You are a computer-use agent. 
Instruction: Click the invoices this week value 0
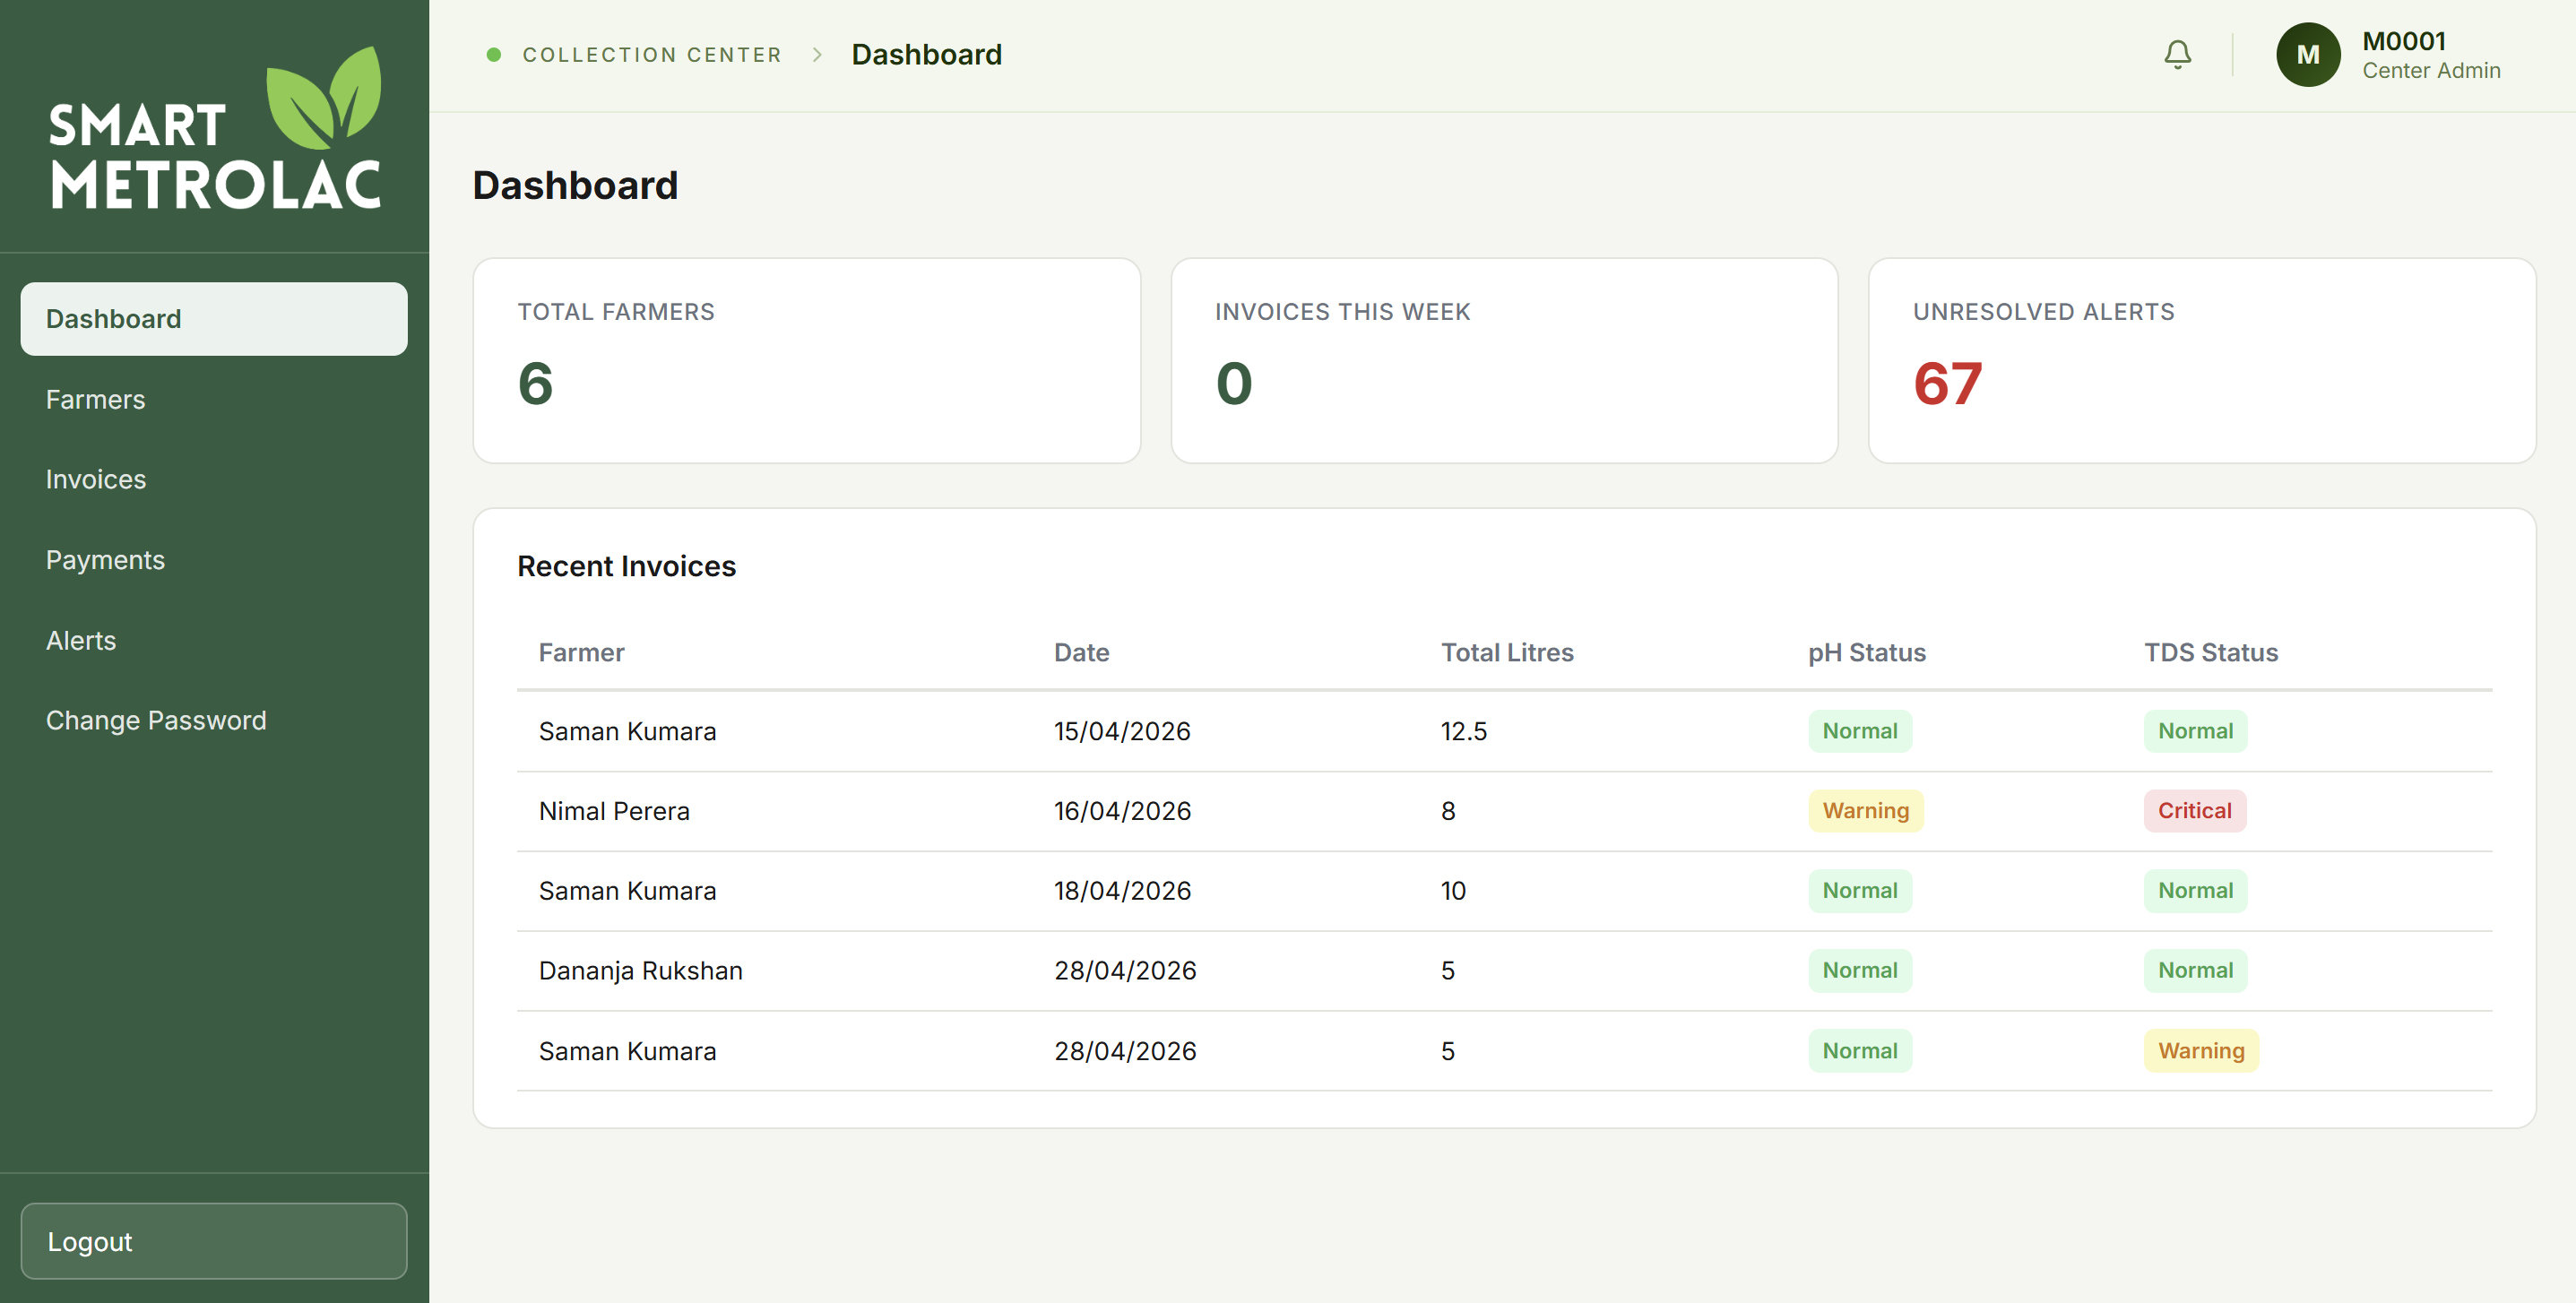pos(1233,384)
